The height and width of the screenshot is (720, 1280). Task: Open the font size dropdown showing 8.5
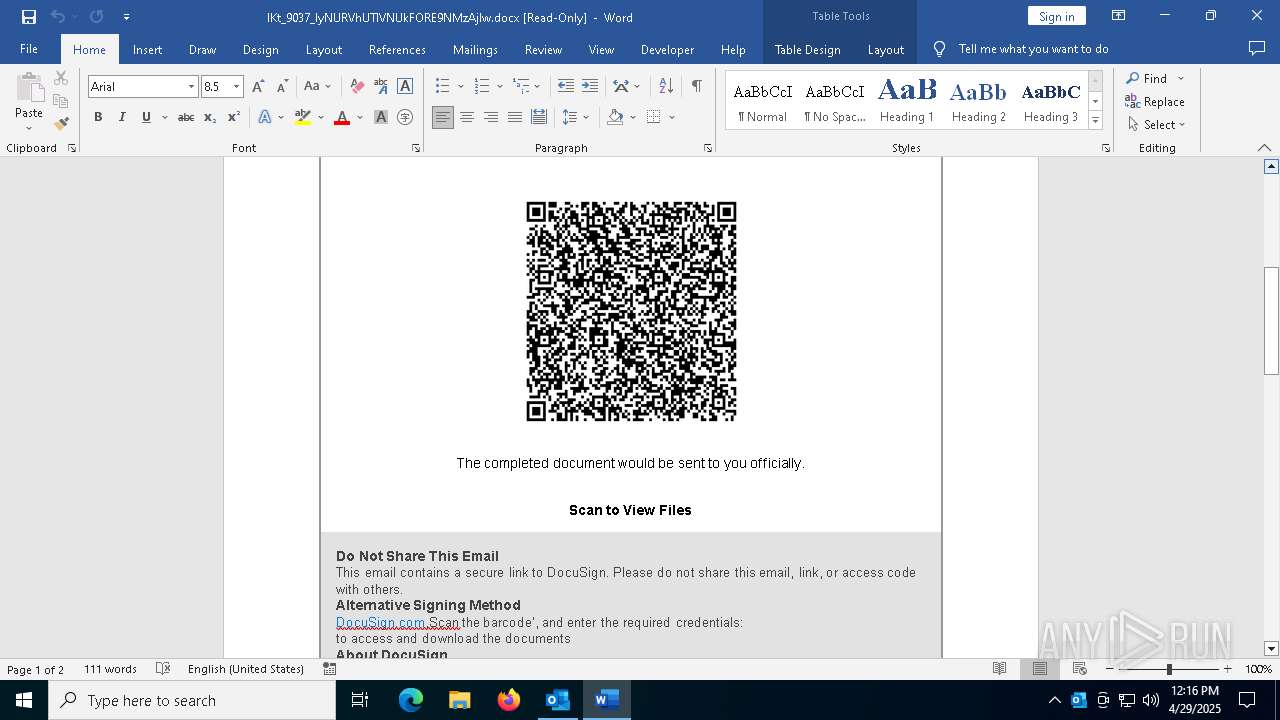[237, 87]
